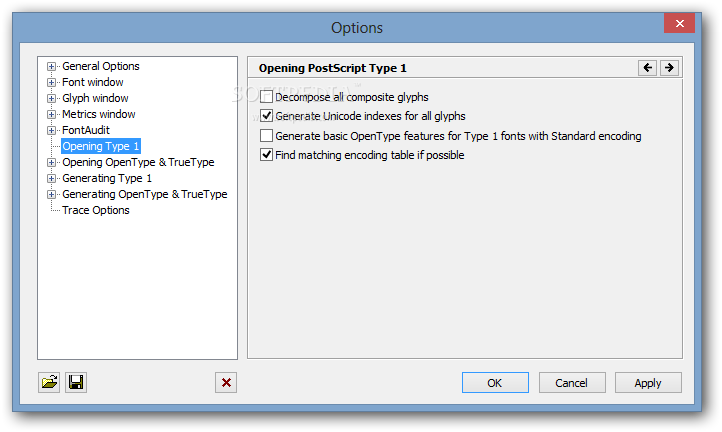Expand the Font window tree node
Screen dimensions: 722x432
[x=52, y=82]
